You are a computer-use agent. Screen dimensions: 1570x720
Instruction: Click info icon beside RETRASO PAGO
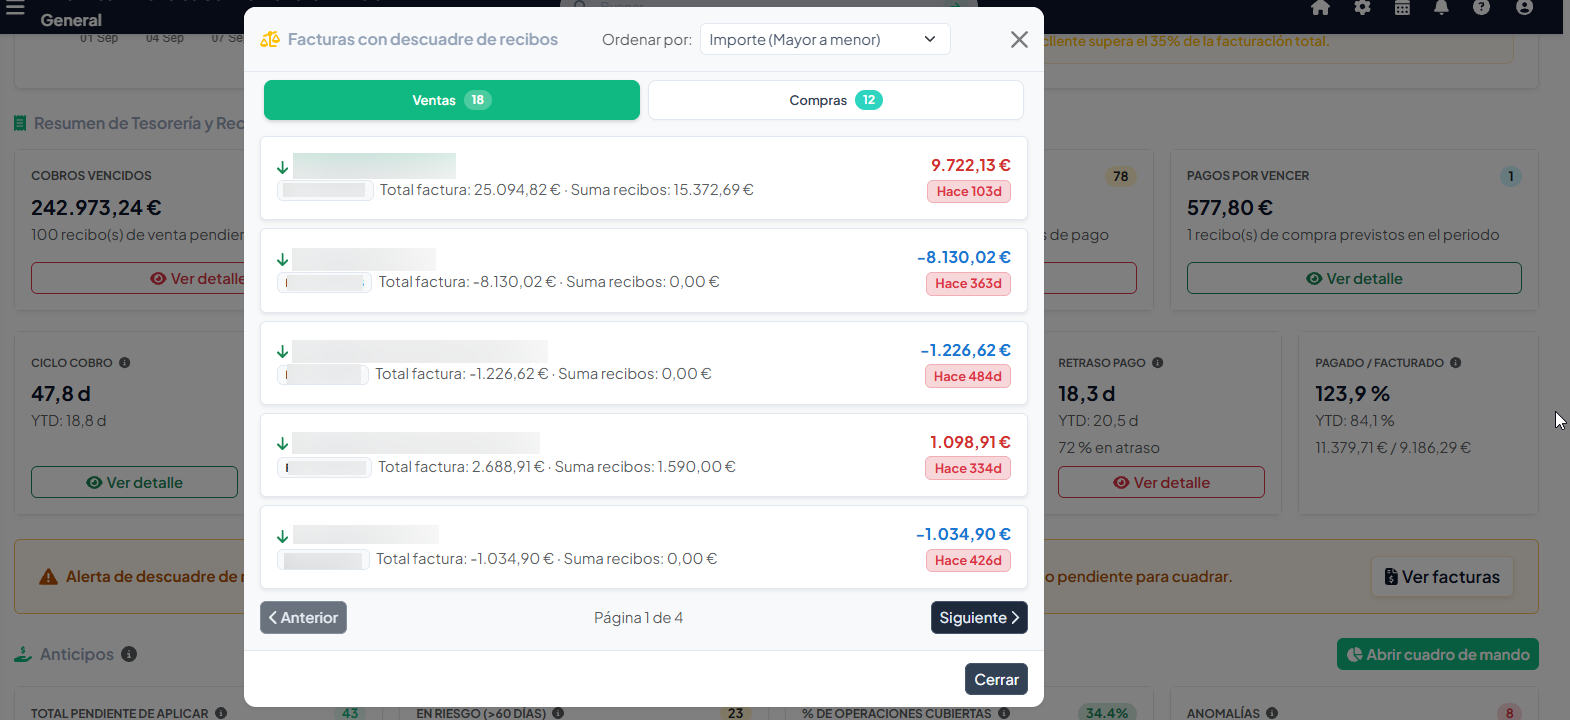(1157, 363)
